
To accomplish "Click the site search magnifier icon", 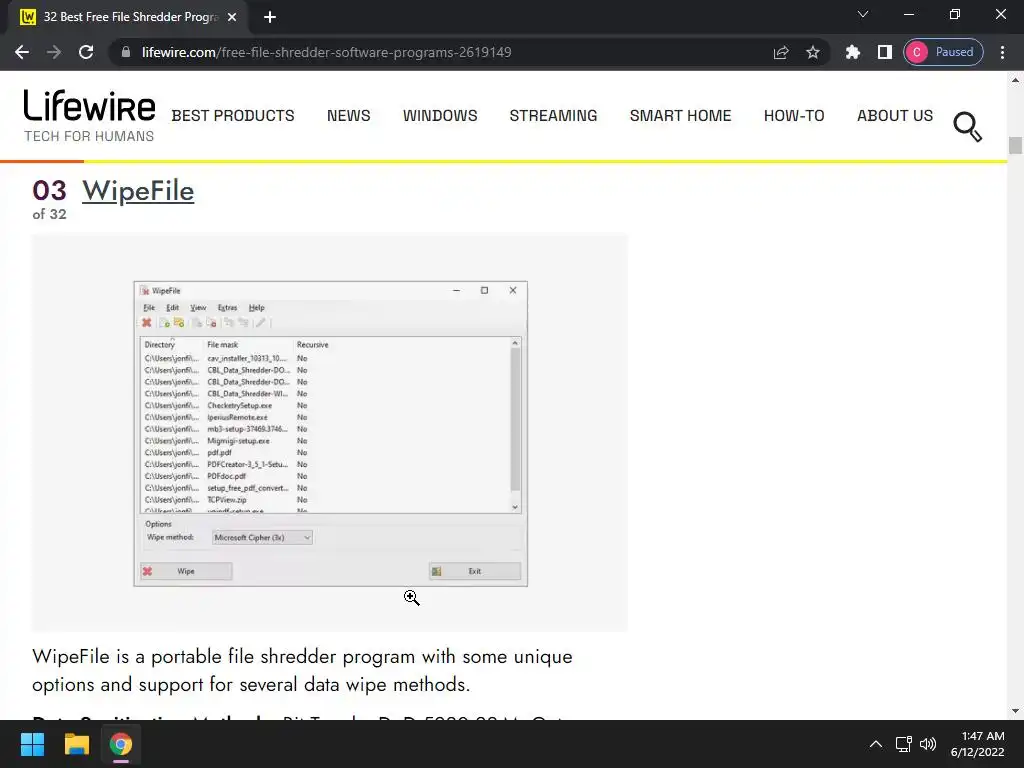I will [x=967, y=127].
